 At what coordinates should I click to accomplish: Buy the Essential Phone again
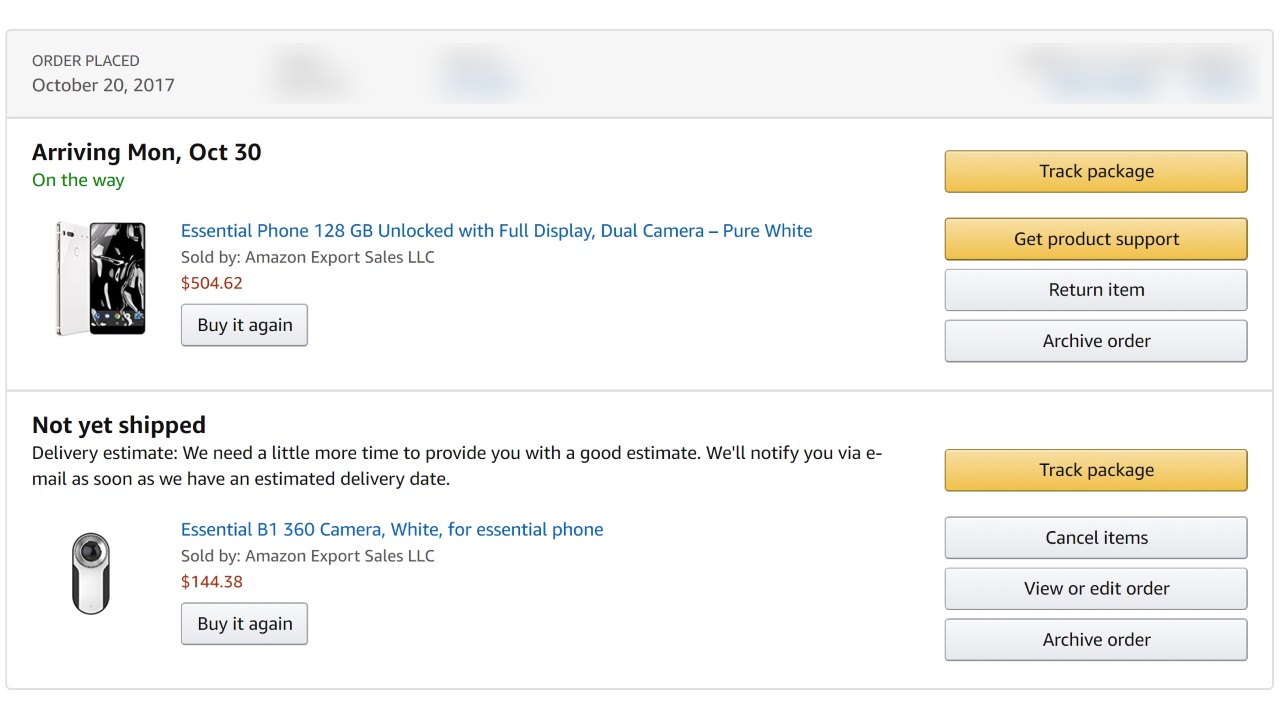pos(244,325)
